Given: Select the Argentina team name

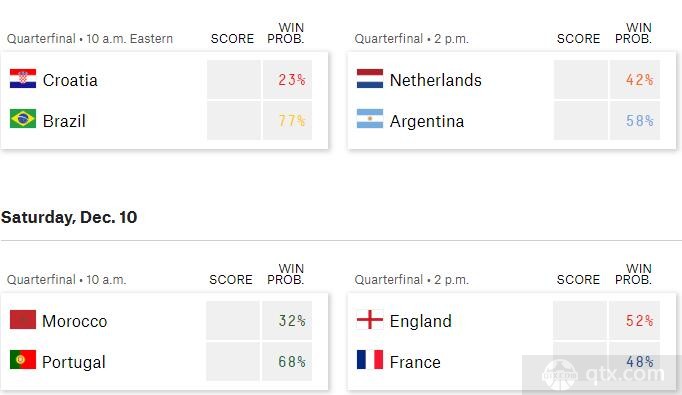Looking at the screenshot, I should pyautogui.click(x=427, y=121).
